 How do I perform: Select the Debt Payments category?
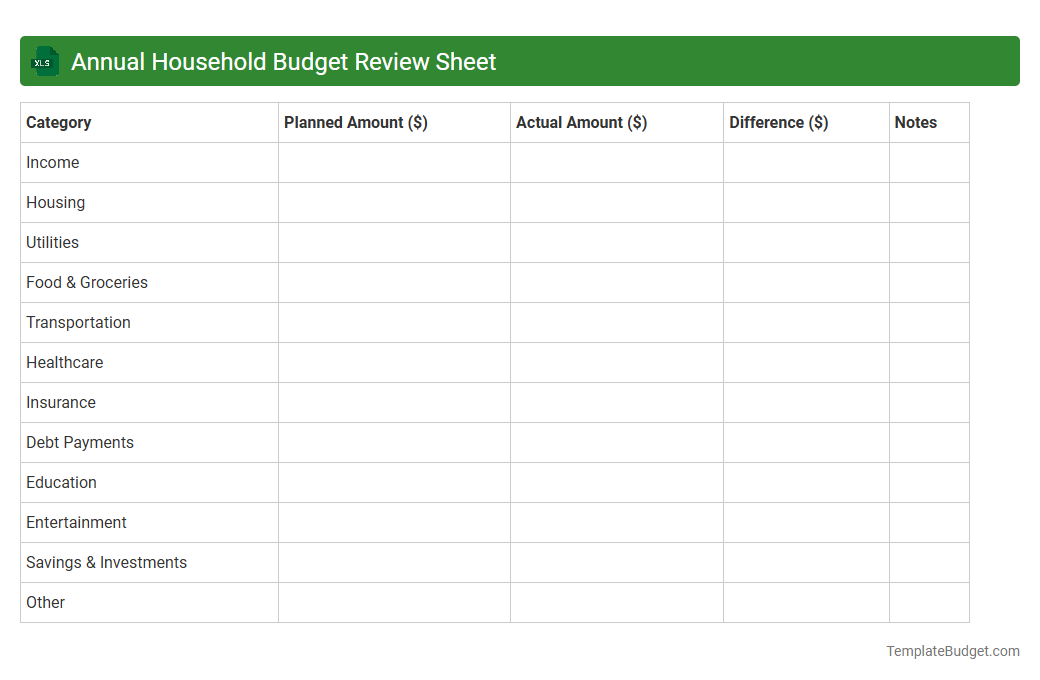click(x=80, y=442)
